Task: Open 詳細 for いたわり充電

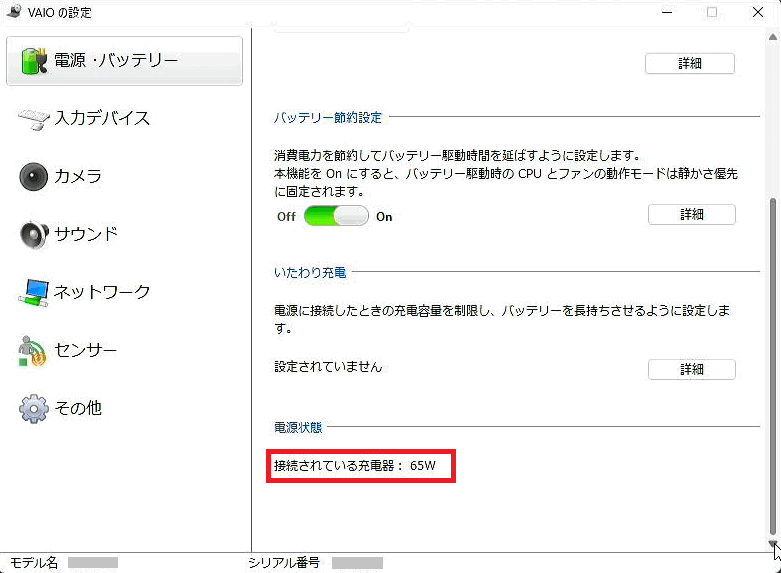Action: pos(691,369)
